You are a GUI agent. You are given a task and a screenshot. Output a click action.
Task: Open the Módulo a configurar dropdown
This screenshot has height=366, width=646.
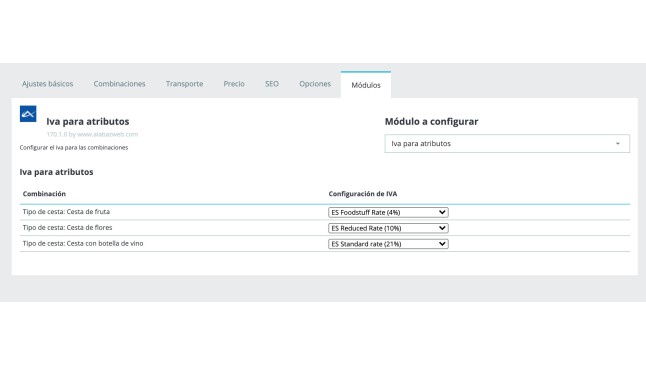(507, 143)
